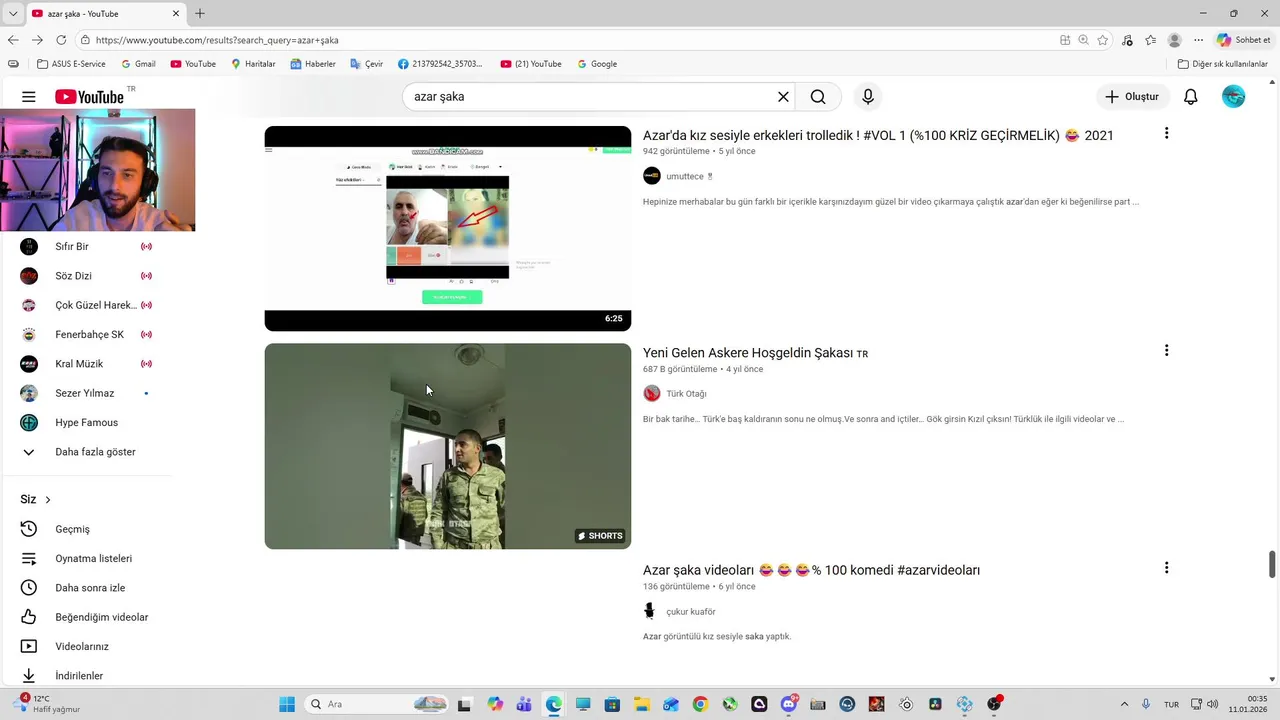The height and width of the screenshot is (720, 1280).
Task: Open the umuttece channel link
Action: coord(685,176)
